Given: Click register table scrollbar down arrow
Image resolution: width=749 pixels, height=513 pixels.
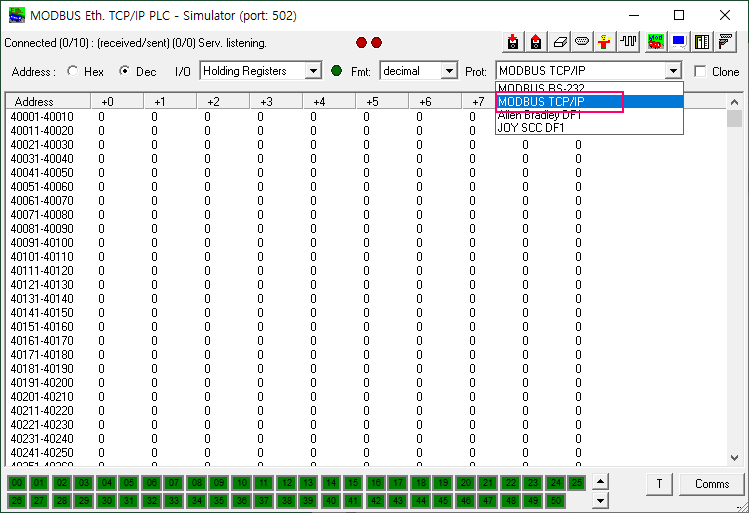Looking at the screenshot, I should click(734, 458).
